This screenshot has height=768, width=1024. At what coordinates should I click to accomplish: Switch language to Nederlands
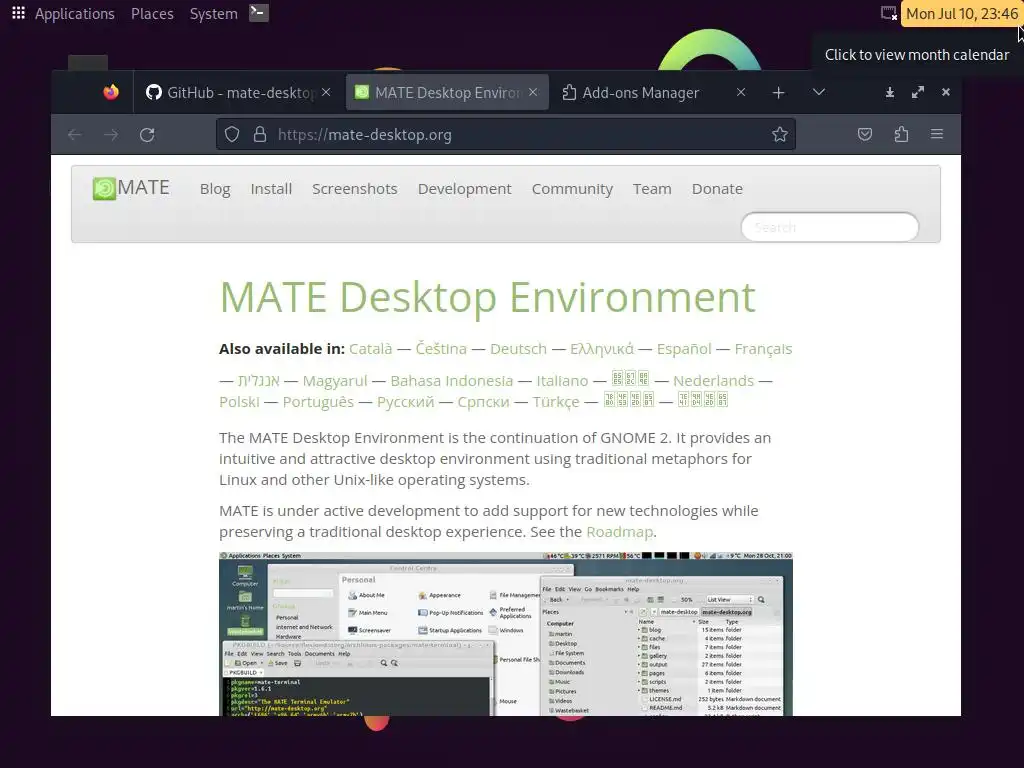pos(713,381)
